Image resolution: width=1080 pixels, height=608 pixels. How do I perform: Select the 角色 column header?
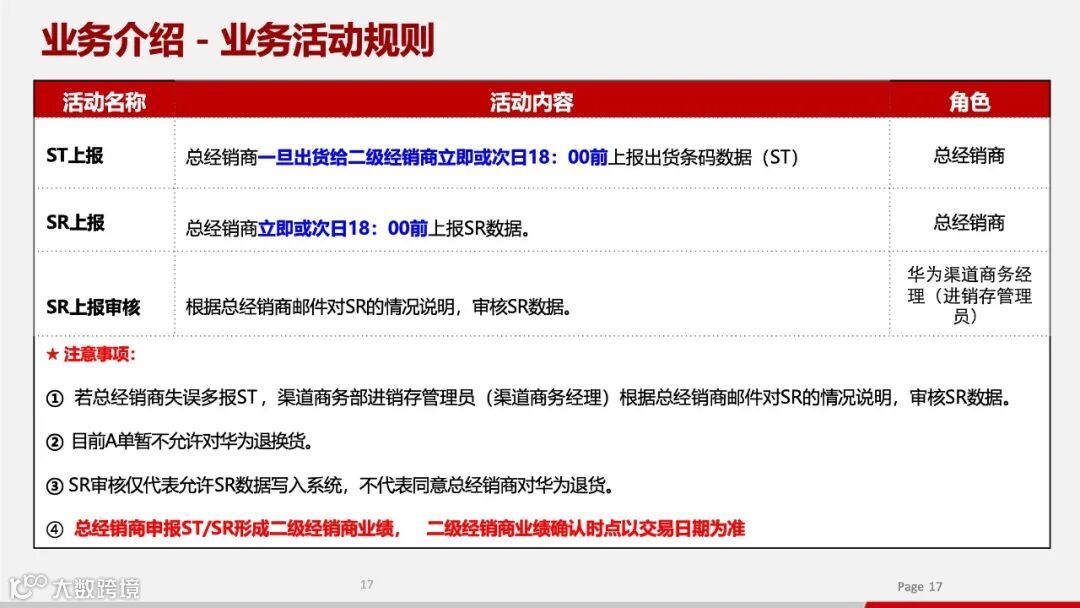point(969,102)
